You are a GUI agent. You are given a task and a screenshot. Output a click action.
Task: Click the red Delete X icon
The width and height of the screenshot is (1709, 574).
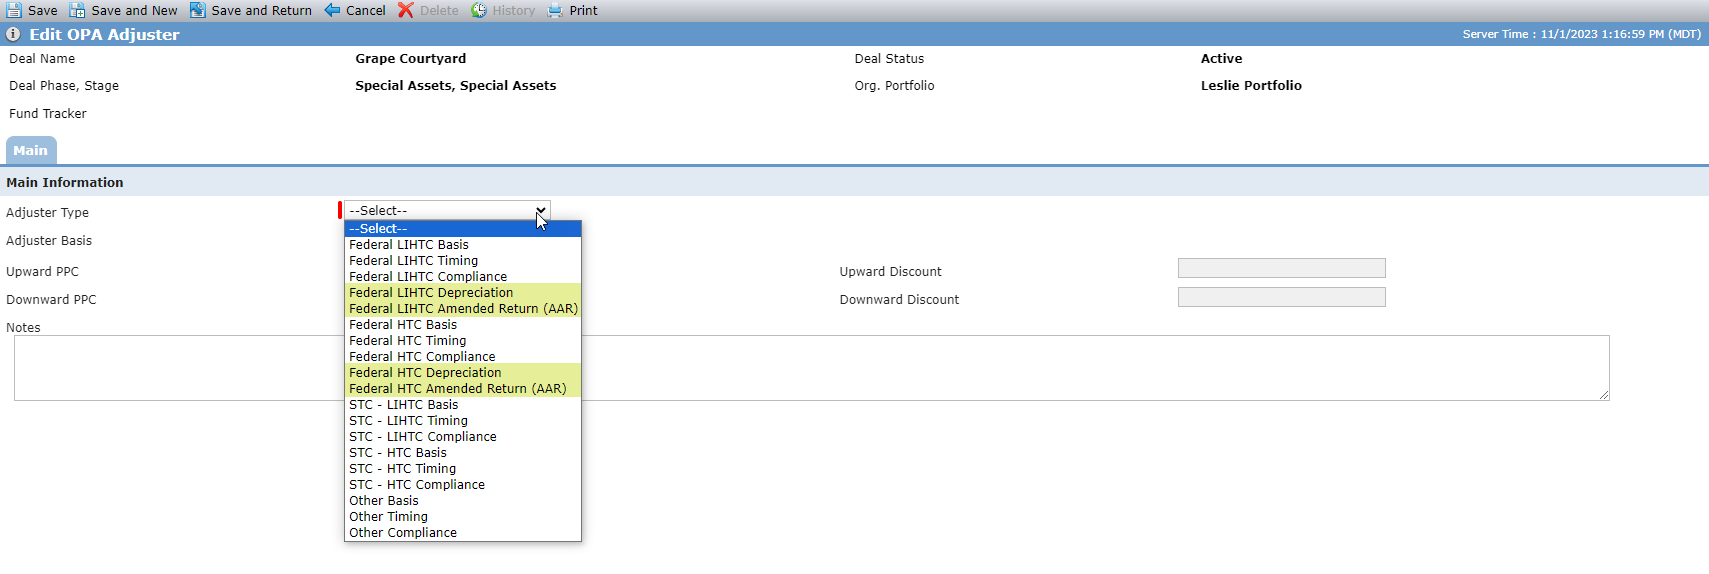click(406, 10)
